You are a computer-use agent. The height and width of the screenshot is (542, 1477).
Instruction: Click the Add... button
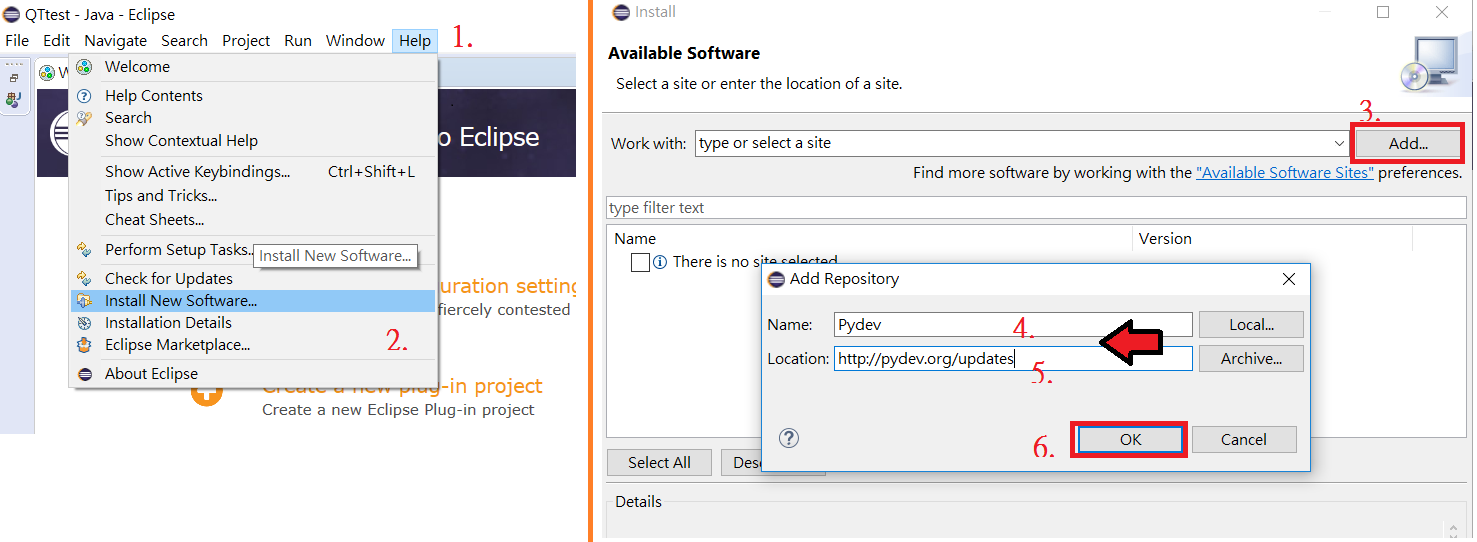point(1408,143)
